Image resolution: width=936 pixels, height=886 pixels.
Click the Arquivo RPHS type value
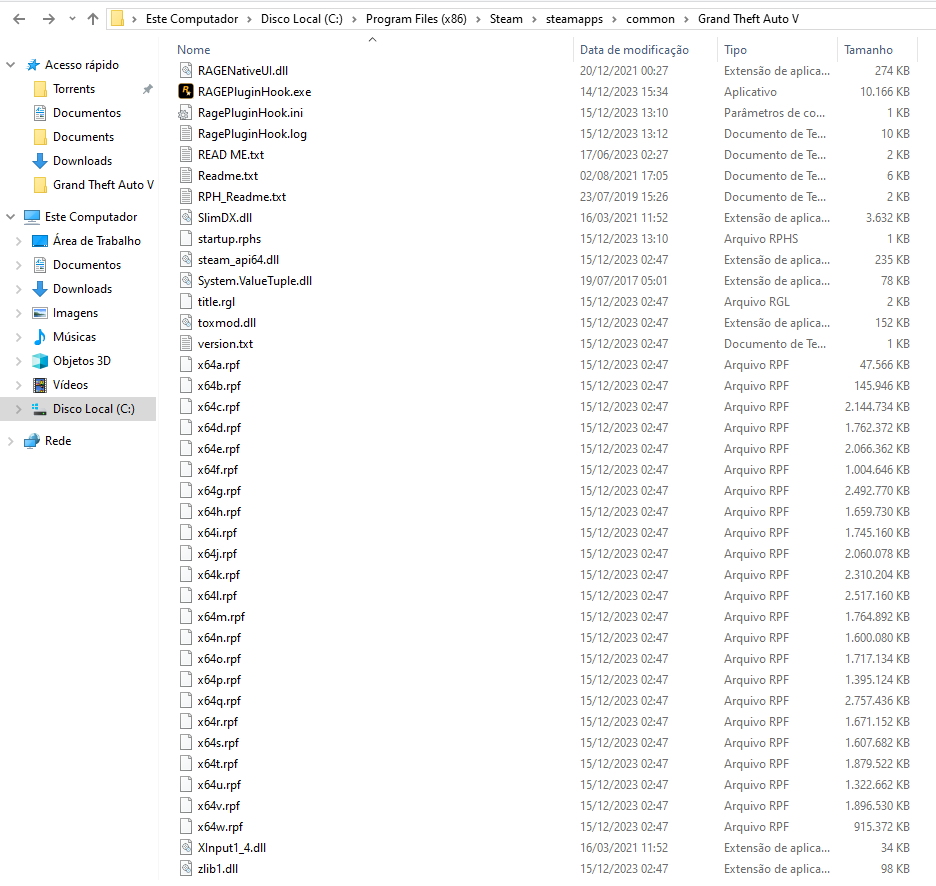pyautogui.click(x=760, y=238)
